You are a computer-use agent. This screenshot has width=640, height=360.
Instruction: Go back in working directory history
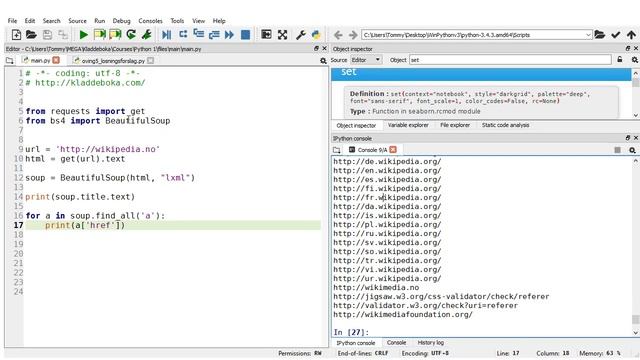click(338, 35)
